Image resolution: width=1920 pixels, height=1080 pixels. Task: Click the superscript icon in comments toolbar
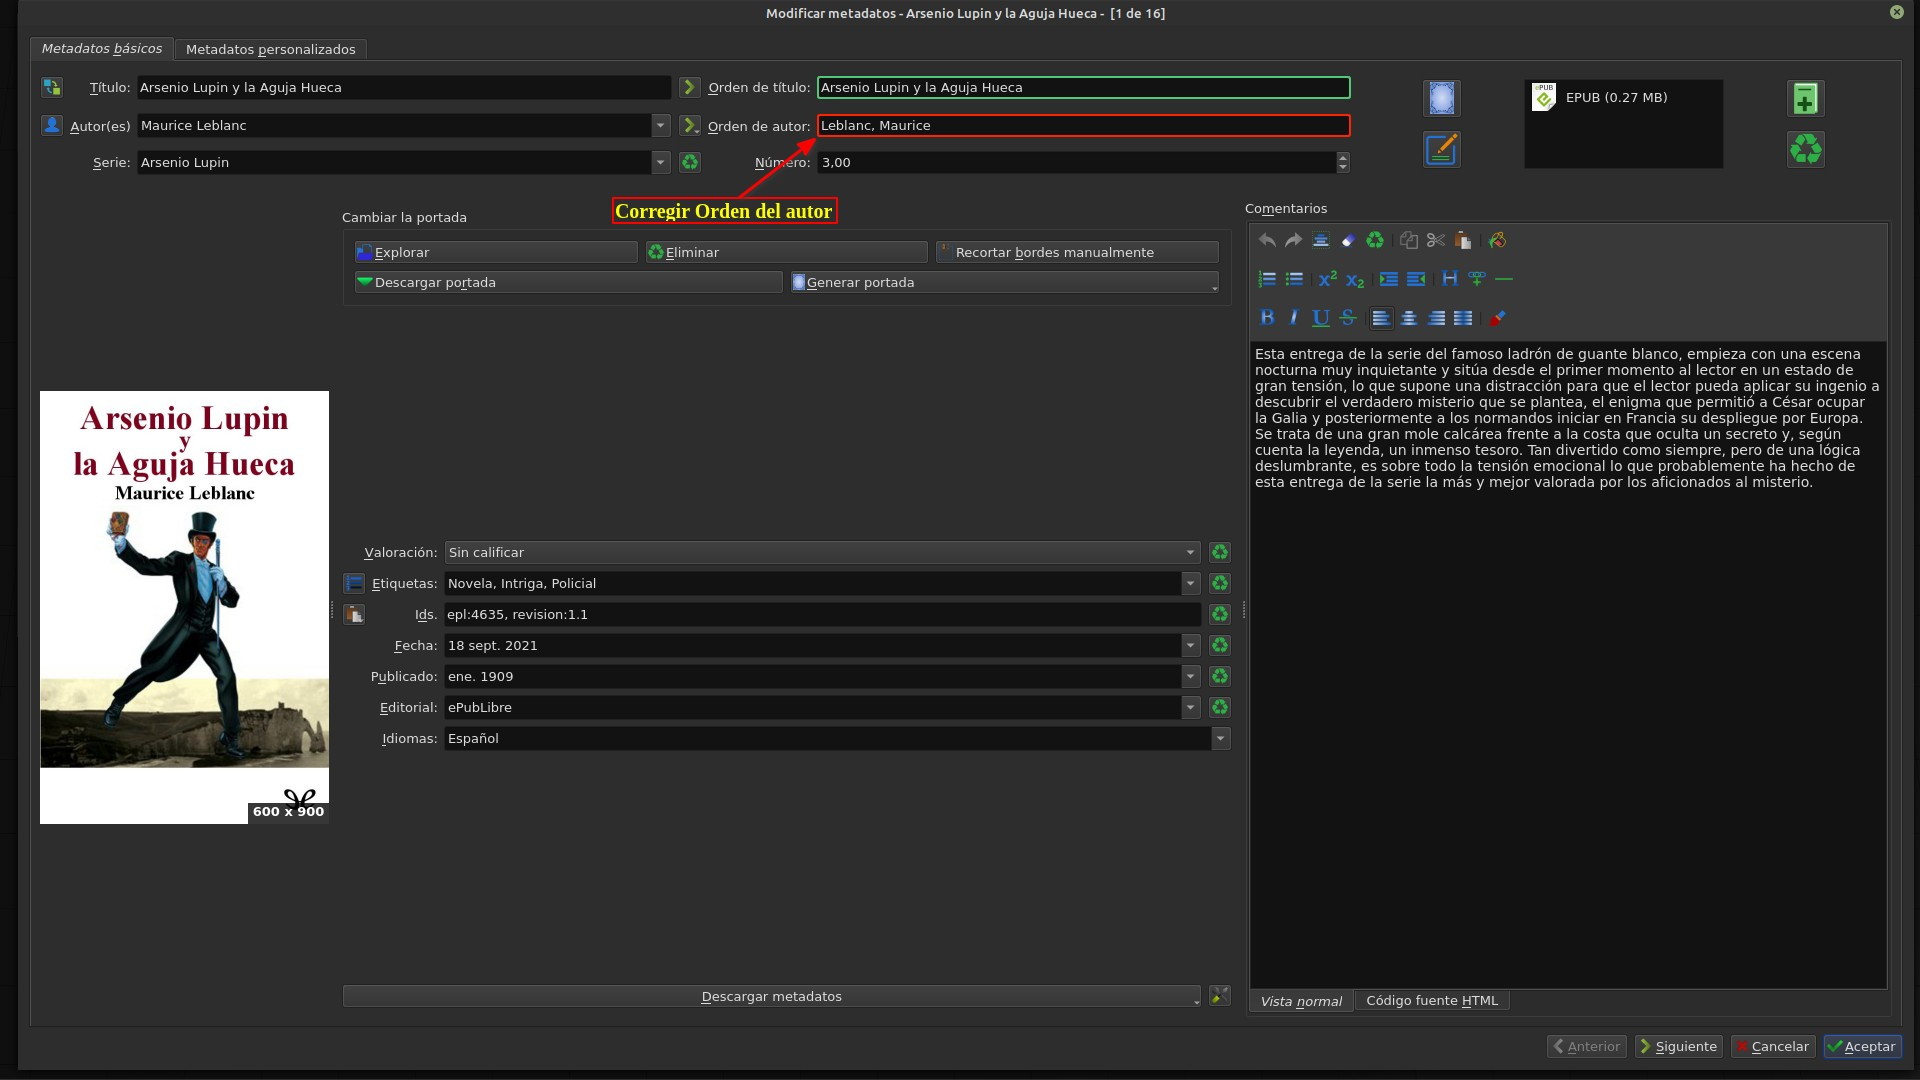coord(1327,279)
